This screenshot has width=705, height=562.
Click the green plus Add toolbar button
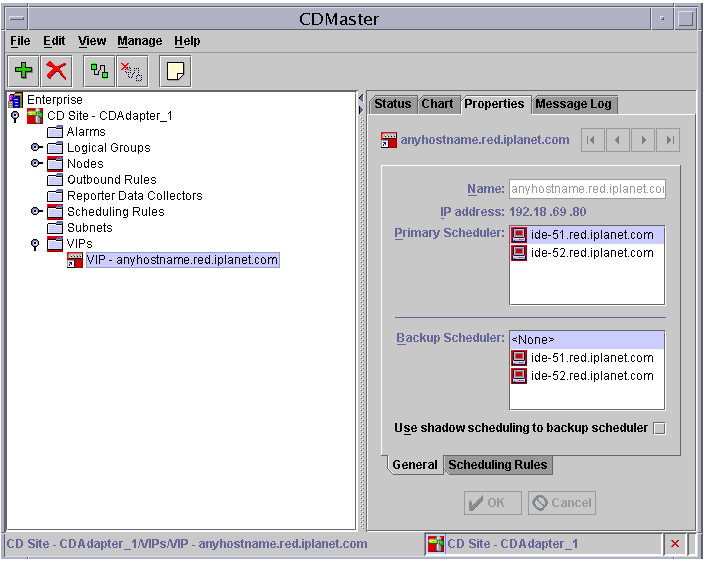pos(23,71)
